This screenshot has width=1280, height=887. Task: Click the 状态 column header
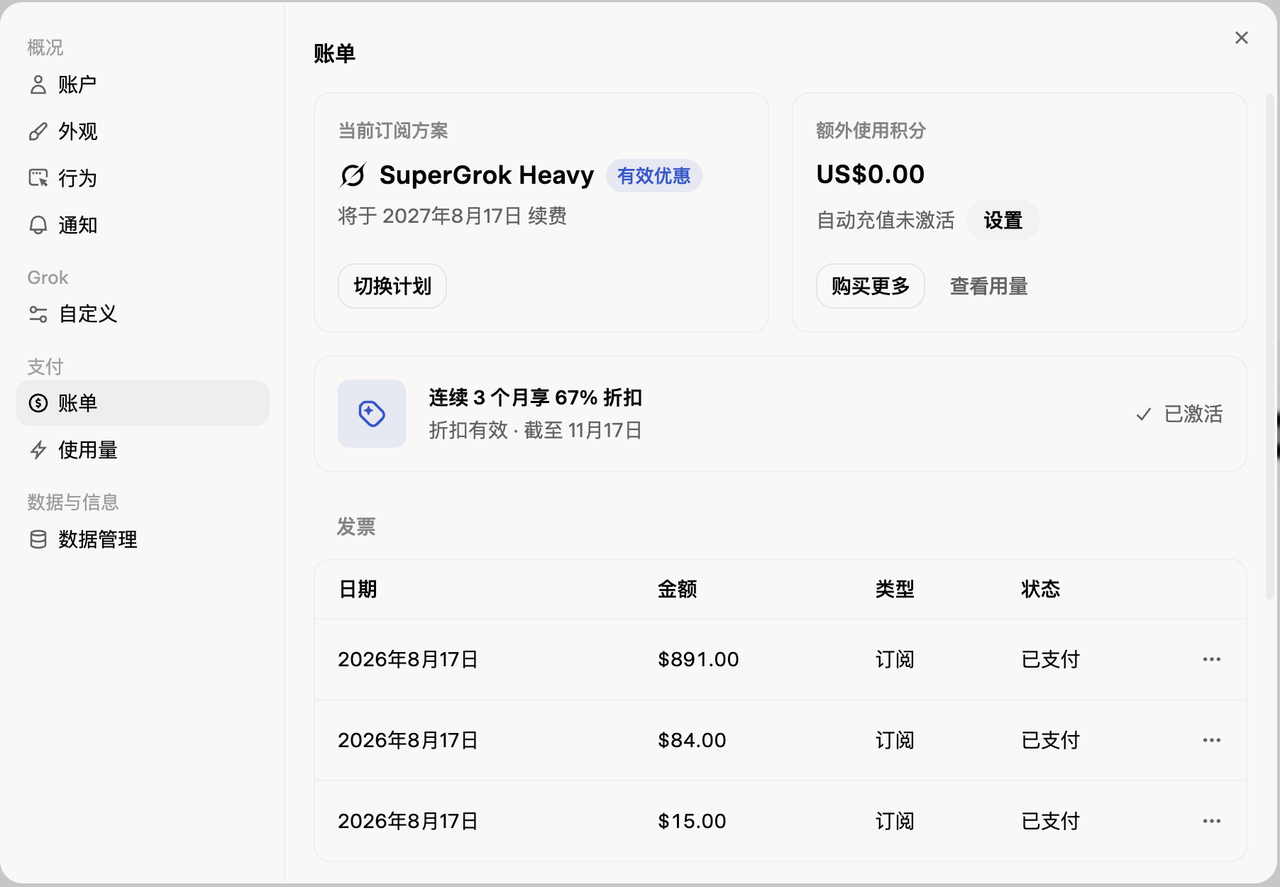tap(1041, 589)
